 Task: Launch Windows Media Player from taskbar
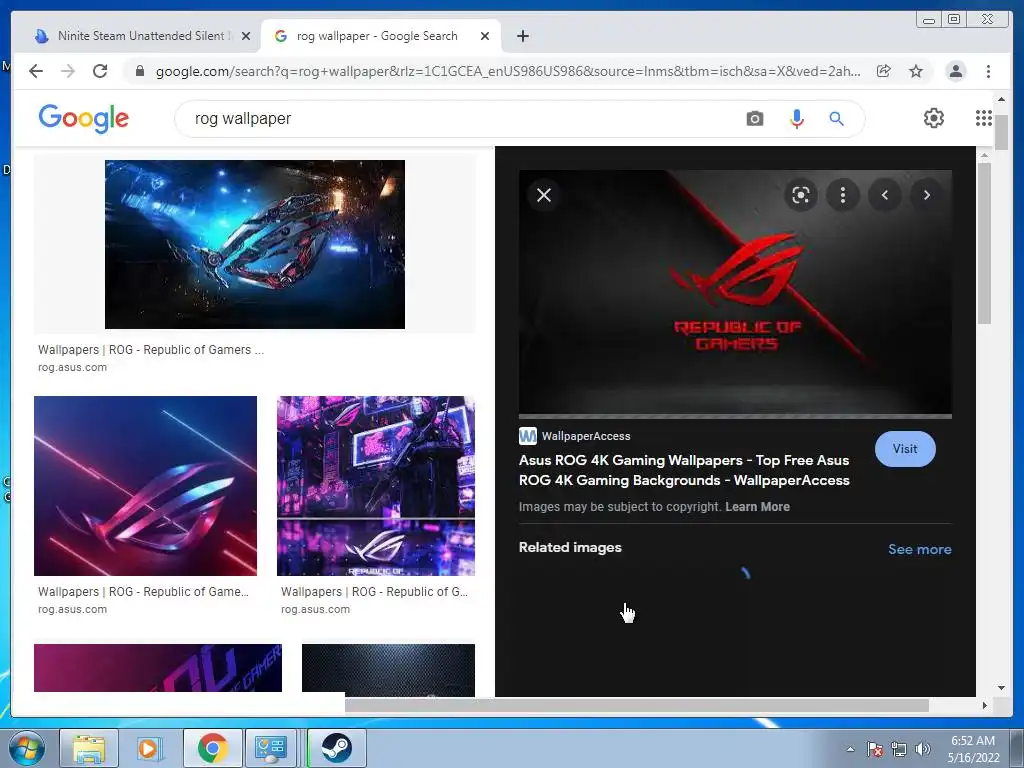click(x=148, y=748)
